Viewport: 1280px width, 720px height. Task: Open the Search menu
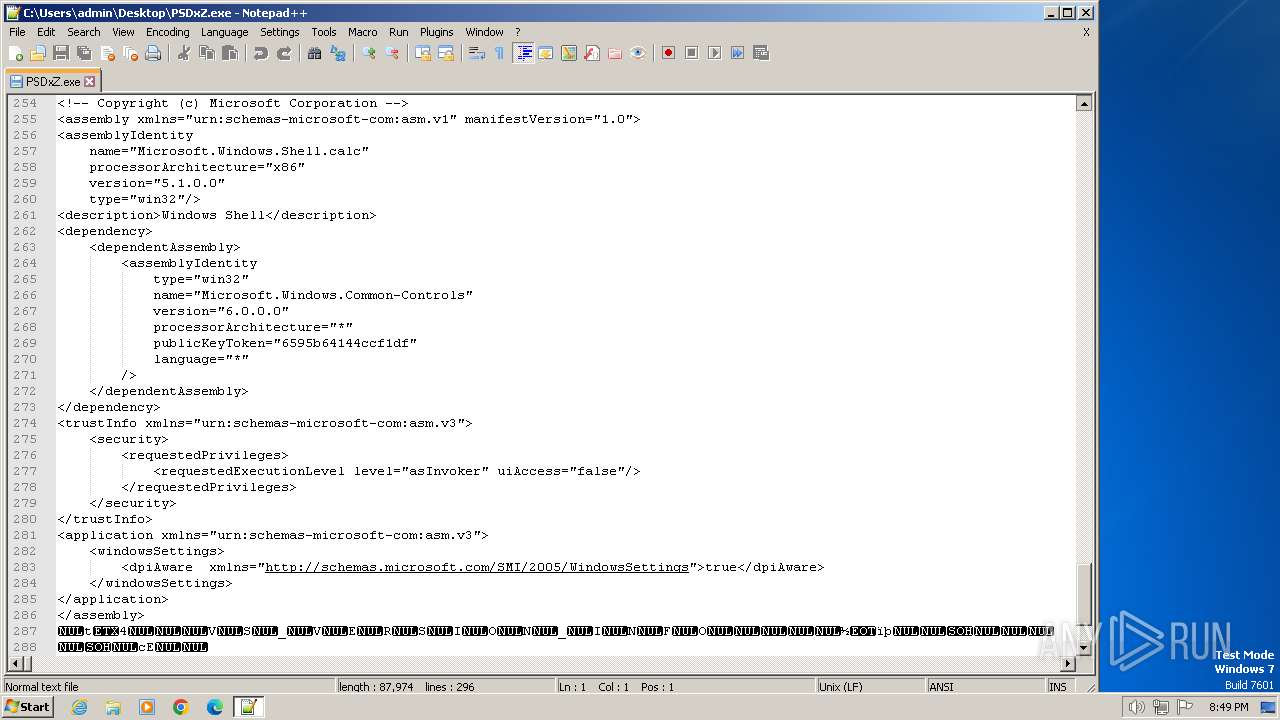pos(84,32)
